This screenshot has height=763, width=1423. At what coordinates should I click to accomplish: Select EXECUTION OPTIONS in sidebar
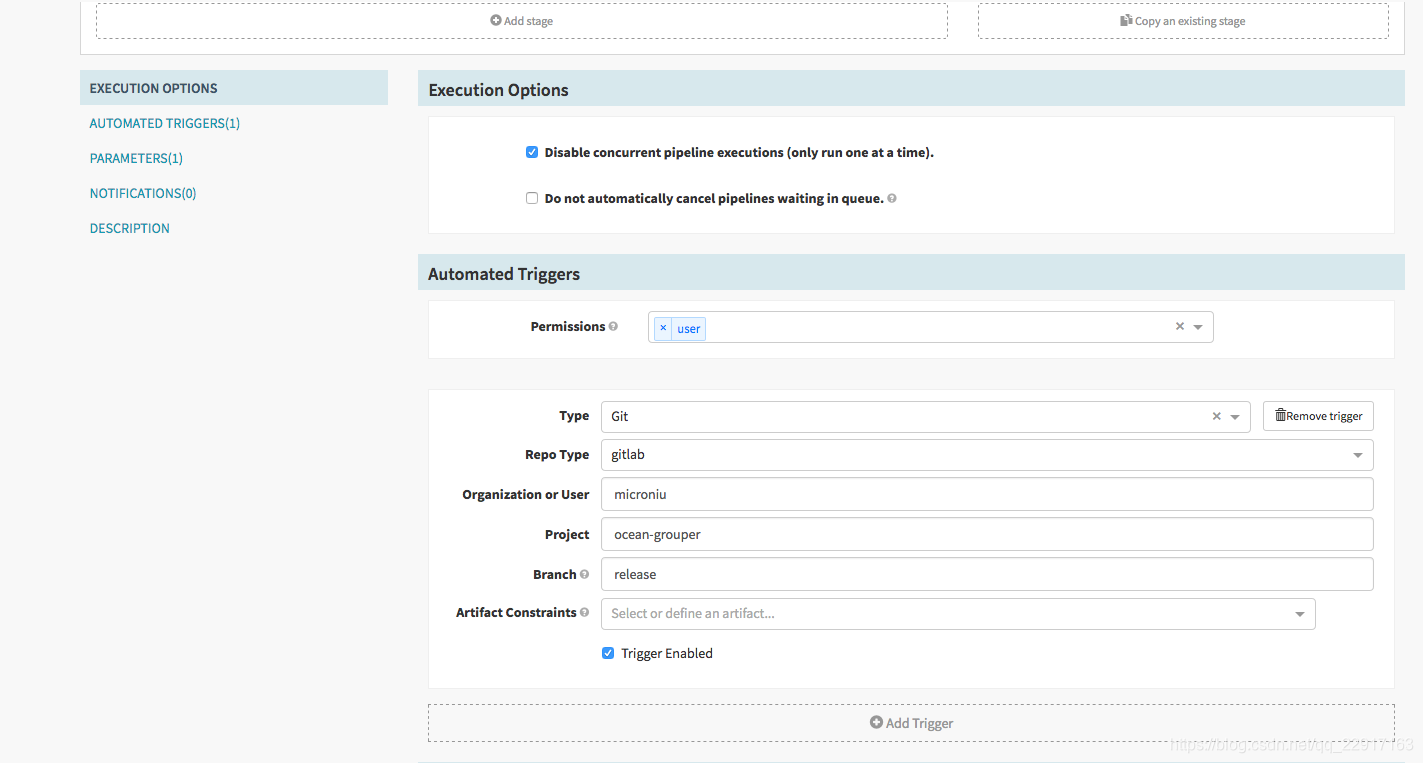234,88
